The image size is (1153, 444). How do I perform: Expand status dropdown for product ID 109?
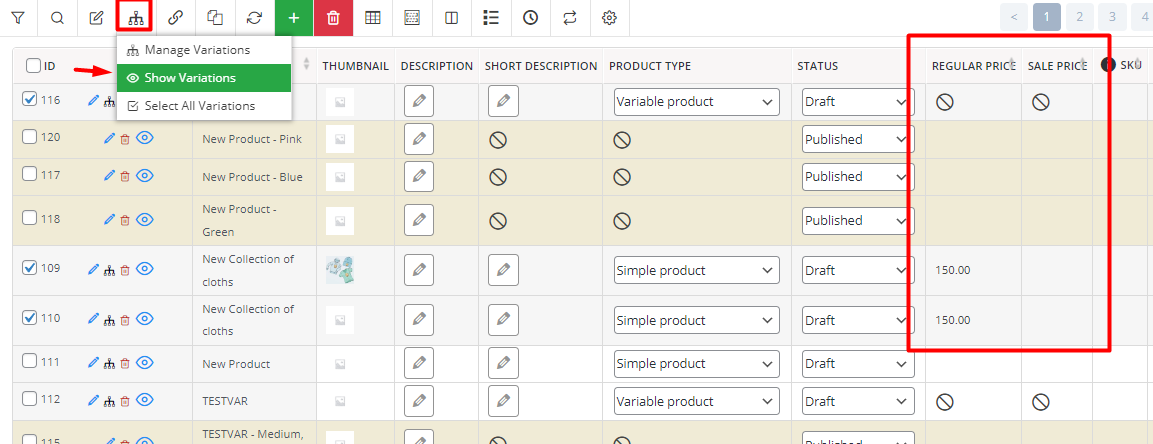click(x=857, y=270)
